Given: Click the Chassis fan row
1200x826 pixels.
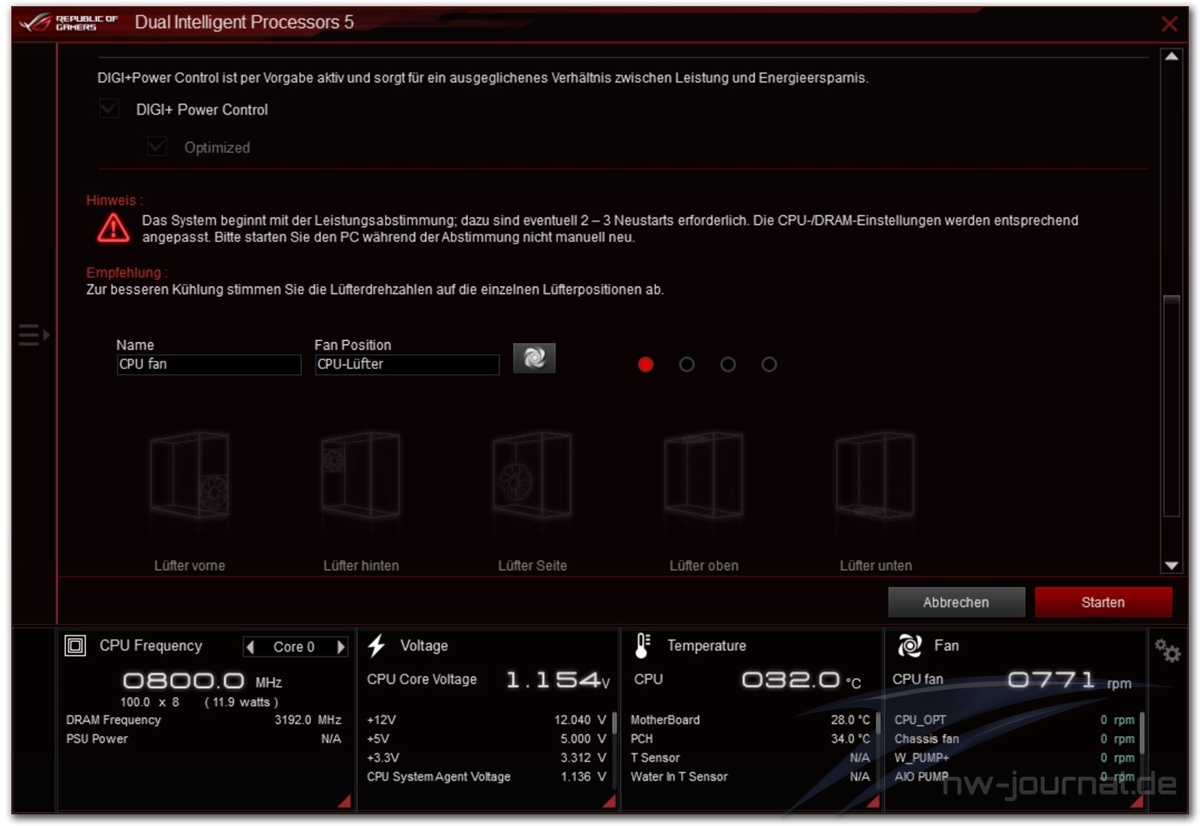Looking at the screenshot, I should click(x=1014, y=739).
